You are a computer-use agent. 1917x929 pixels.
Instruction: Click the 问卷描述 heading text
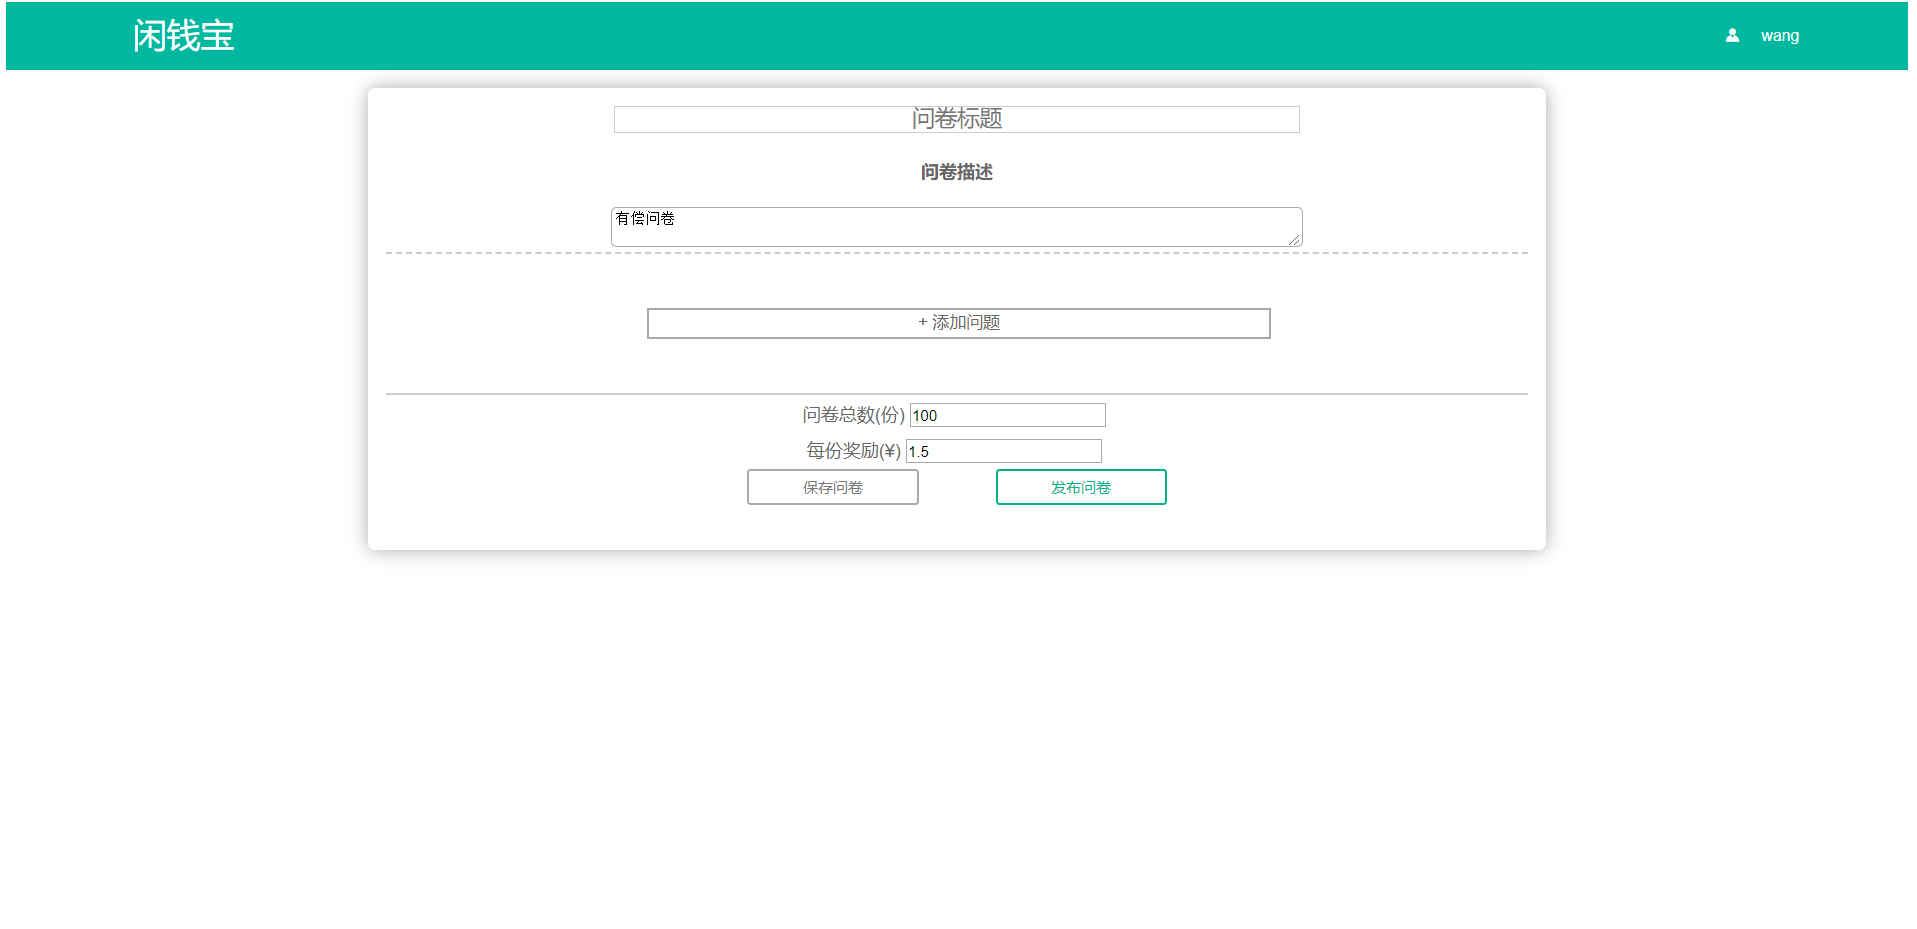(956, 172)
